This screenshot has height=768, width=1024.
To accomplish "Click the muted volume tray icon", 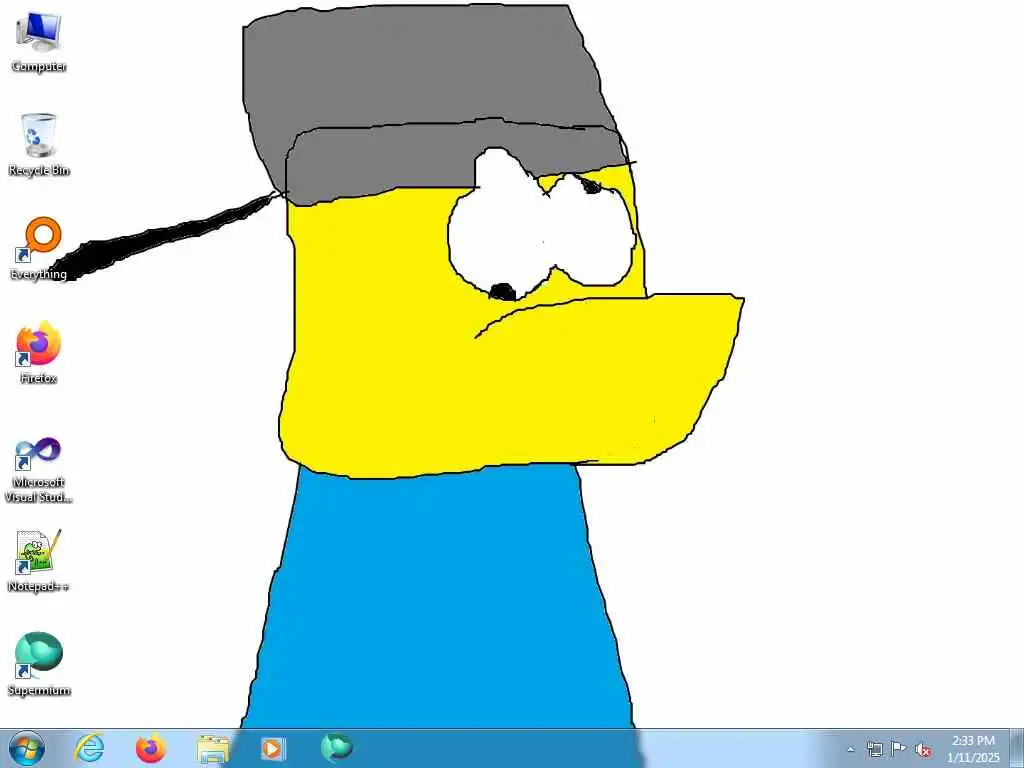I will 923,750.
